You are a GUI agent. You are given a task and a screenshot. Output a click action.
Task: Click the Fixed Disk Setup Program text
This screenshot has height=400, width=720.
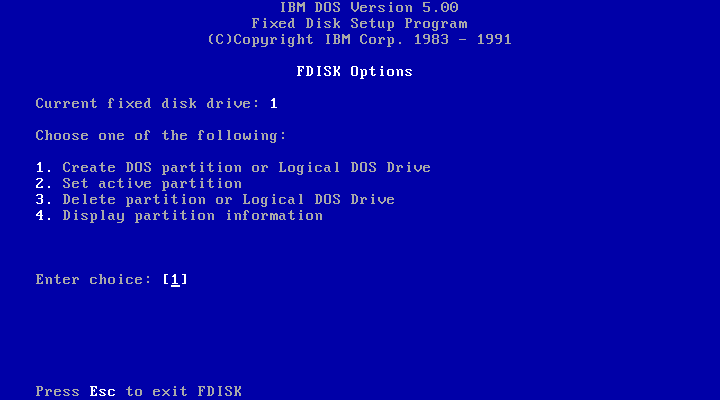click(x=360, y=24)
